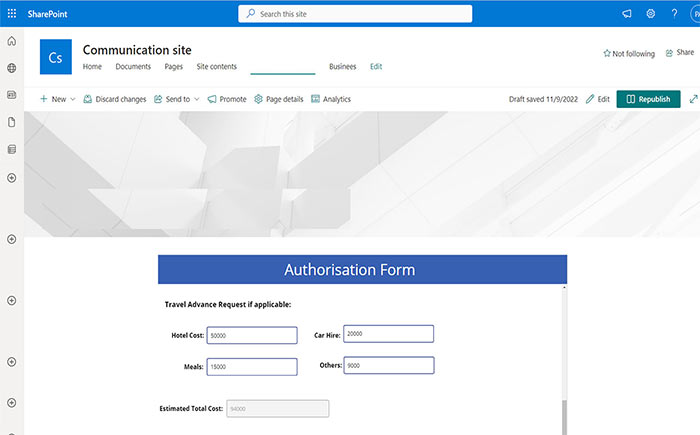Open the SharePoint app launcher waffle

11,13
